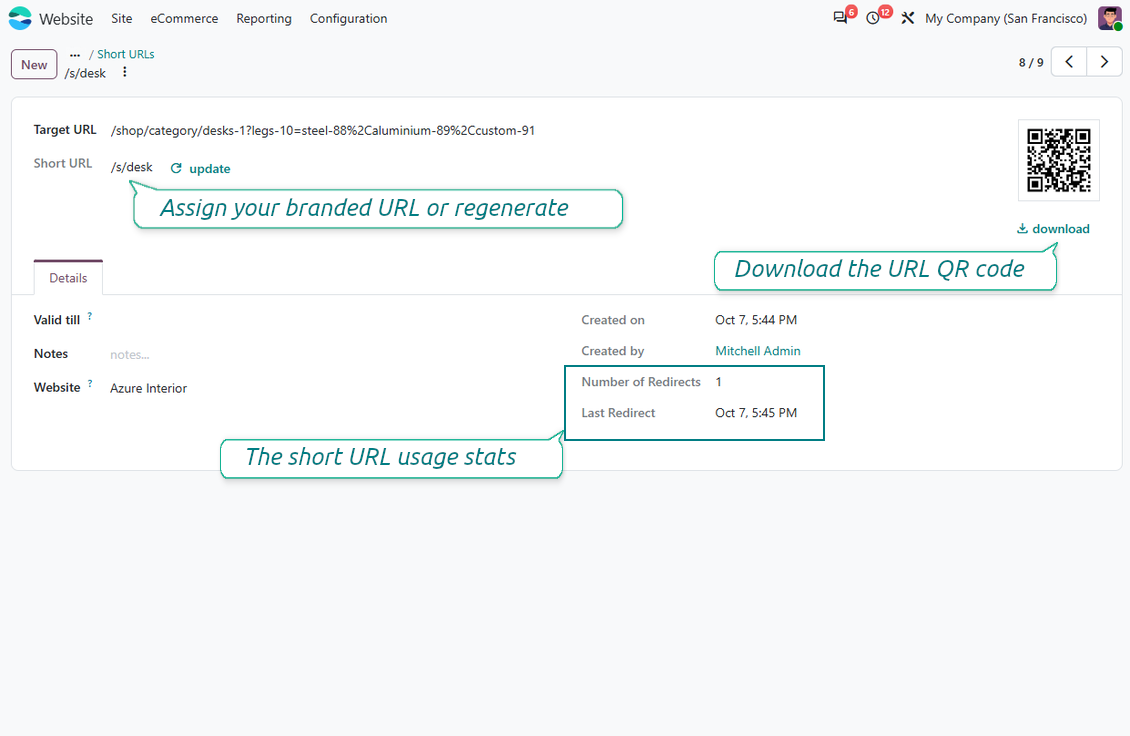1130x736 pixels.
Task: Click the New button
Action: [x=34, y=64]
